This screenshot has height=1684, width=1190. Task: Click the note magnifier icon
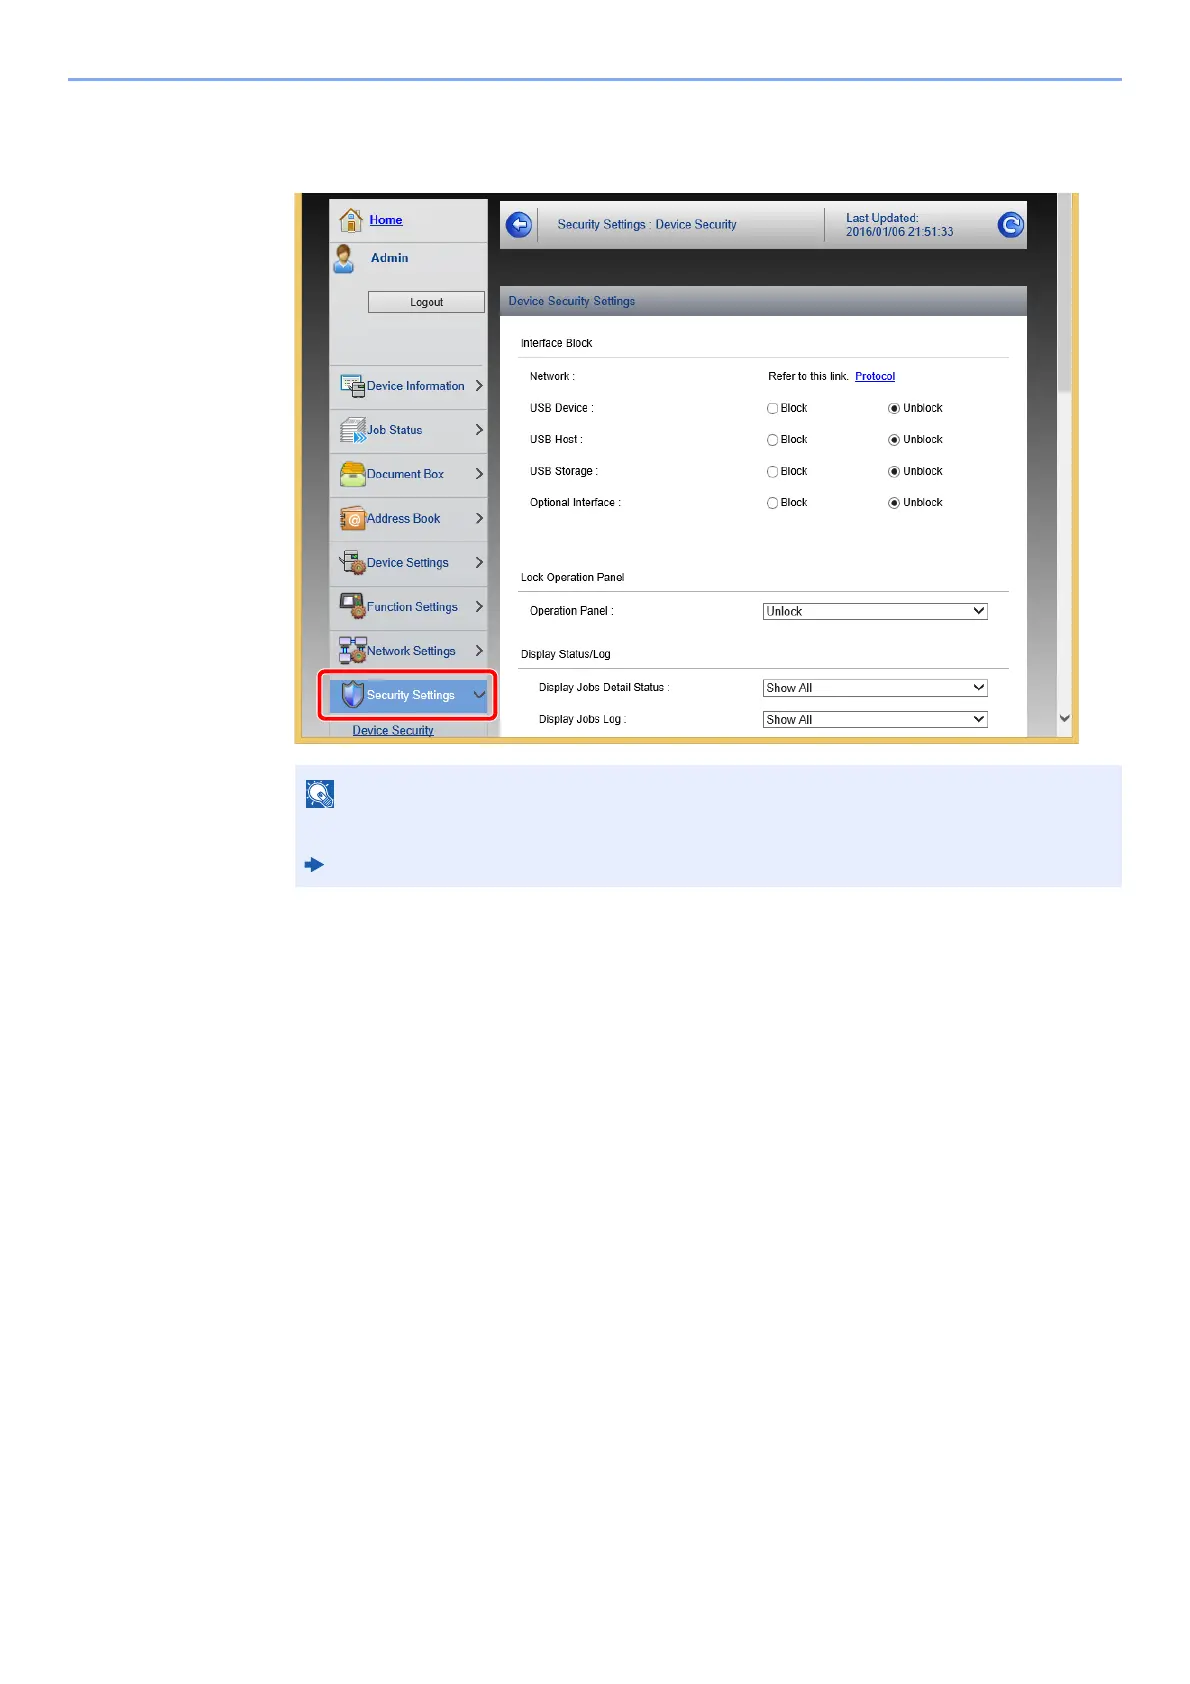[x=320, y=794]
